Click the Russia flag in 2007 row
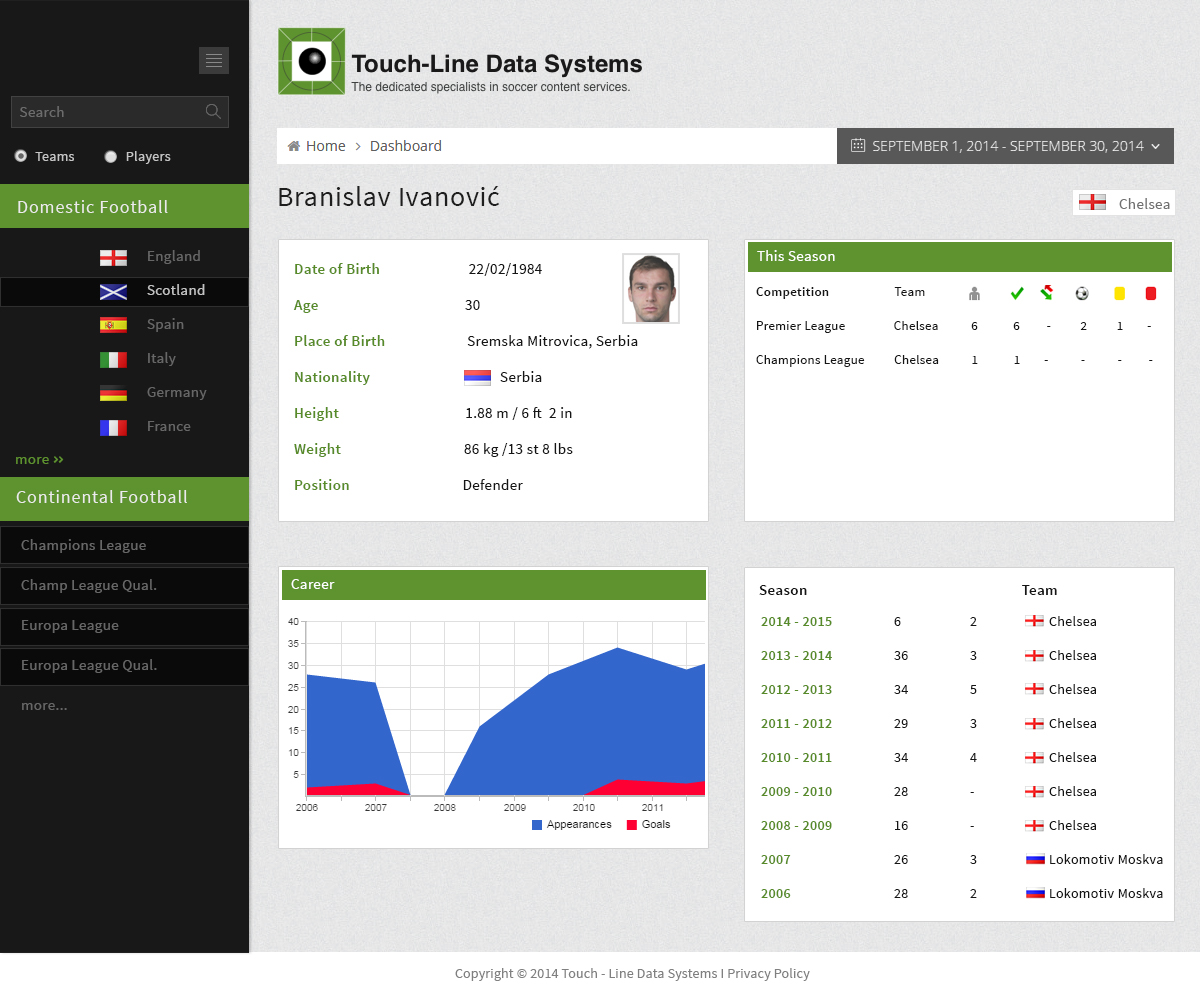 1035,859
